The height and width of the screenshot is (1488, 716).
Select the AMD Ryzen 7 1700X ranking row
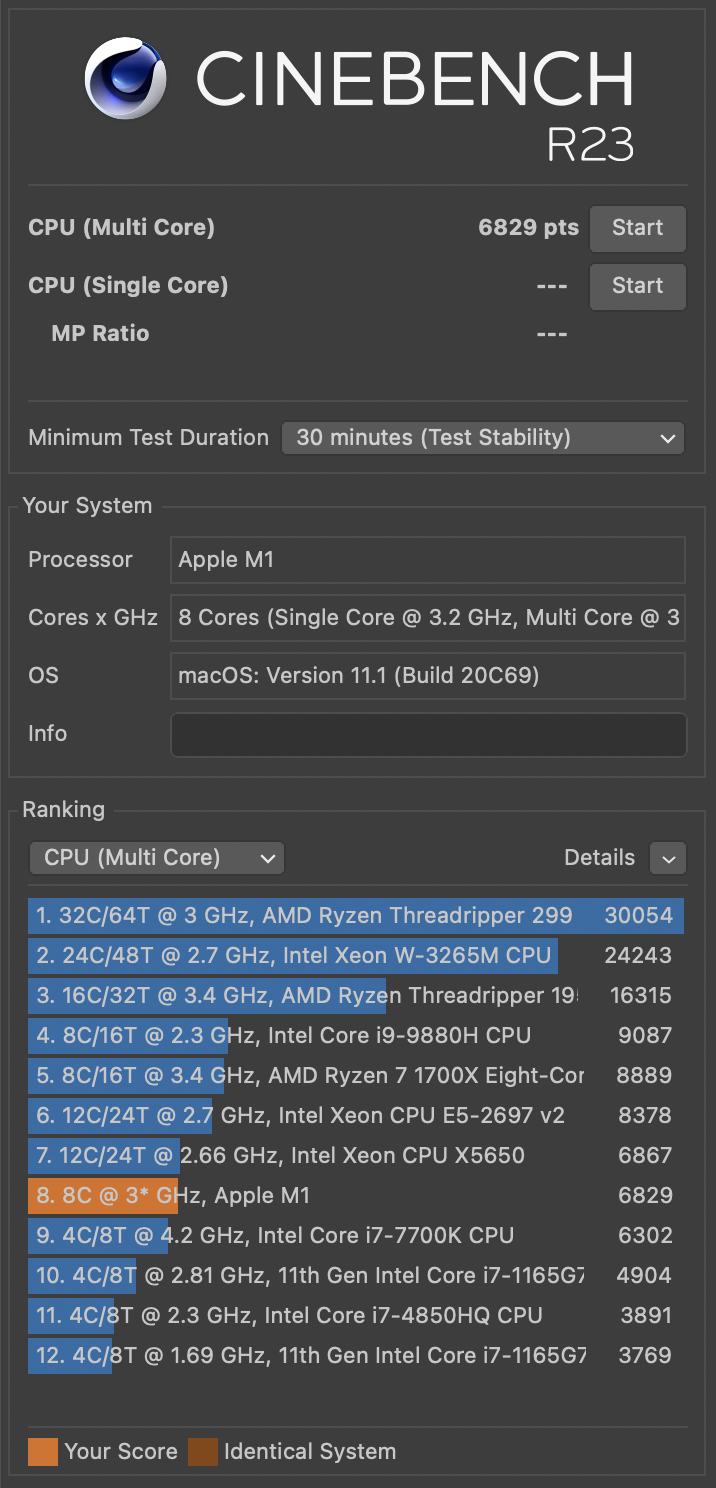pyautogui.click(x=355, y=1076)
